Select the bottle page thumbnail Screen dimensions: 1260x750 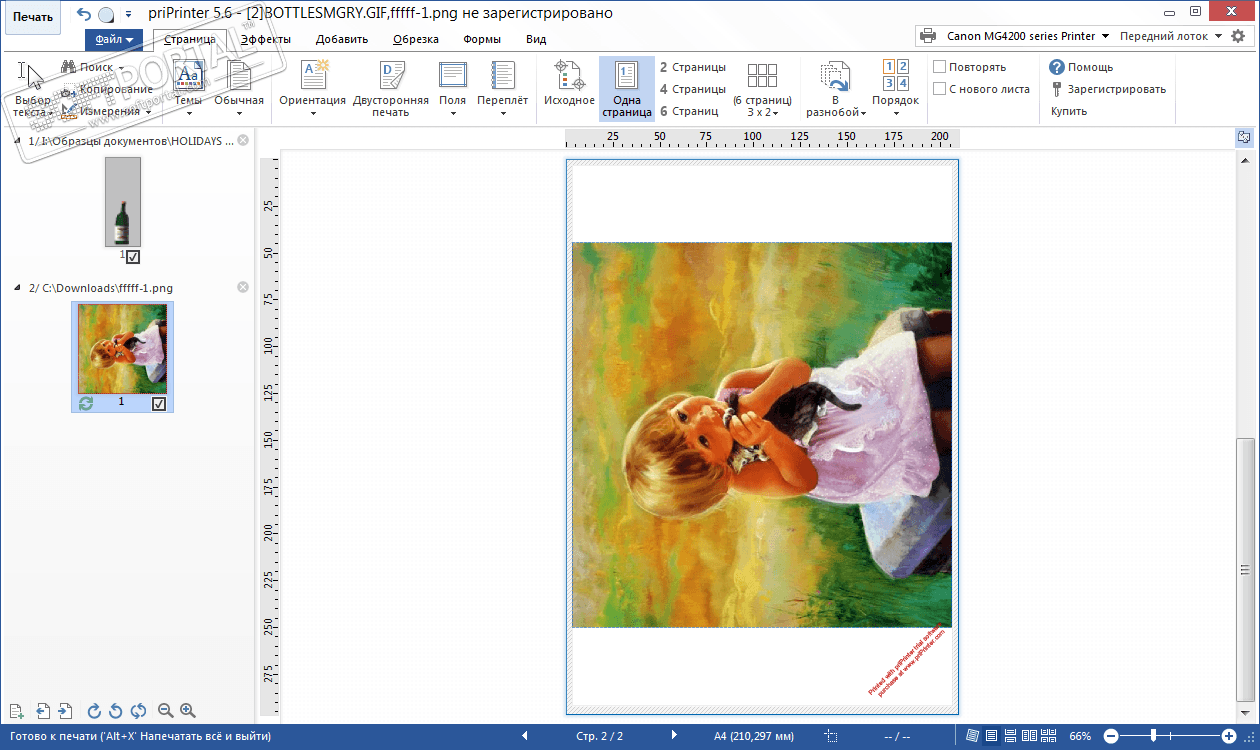tap(123, 202)
